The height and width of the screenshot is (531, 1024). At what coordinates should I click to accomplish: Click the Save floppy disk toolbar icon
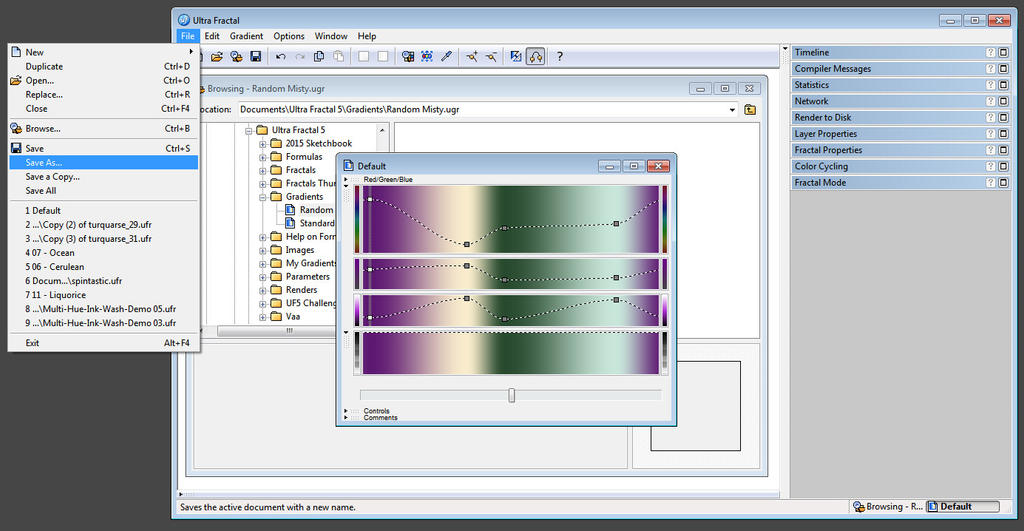(256, 57)
